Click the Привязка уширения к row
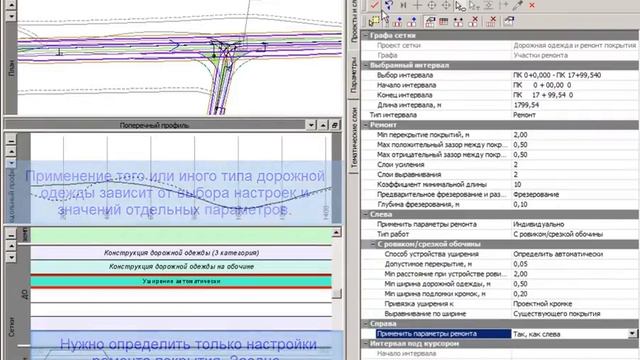Viewport: 640px width, 360px height. point(500,304)
